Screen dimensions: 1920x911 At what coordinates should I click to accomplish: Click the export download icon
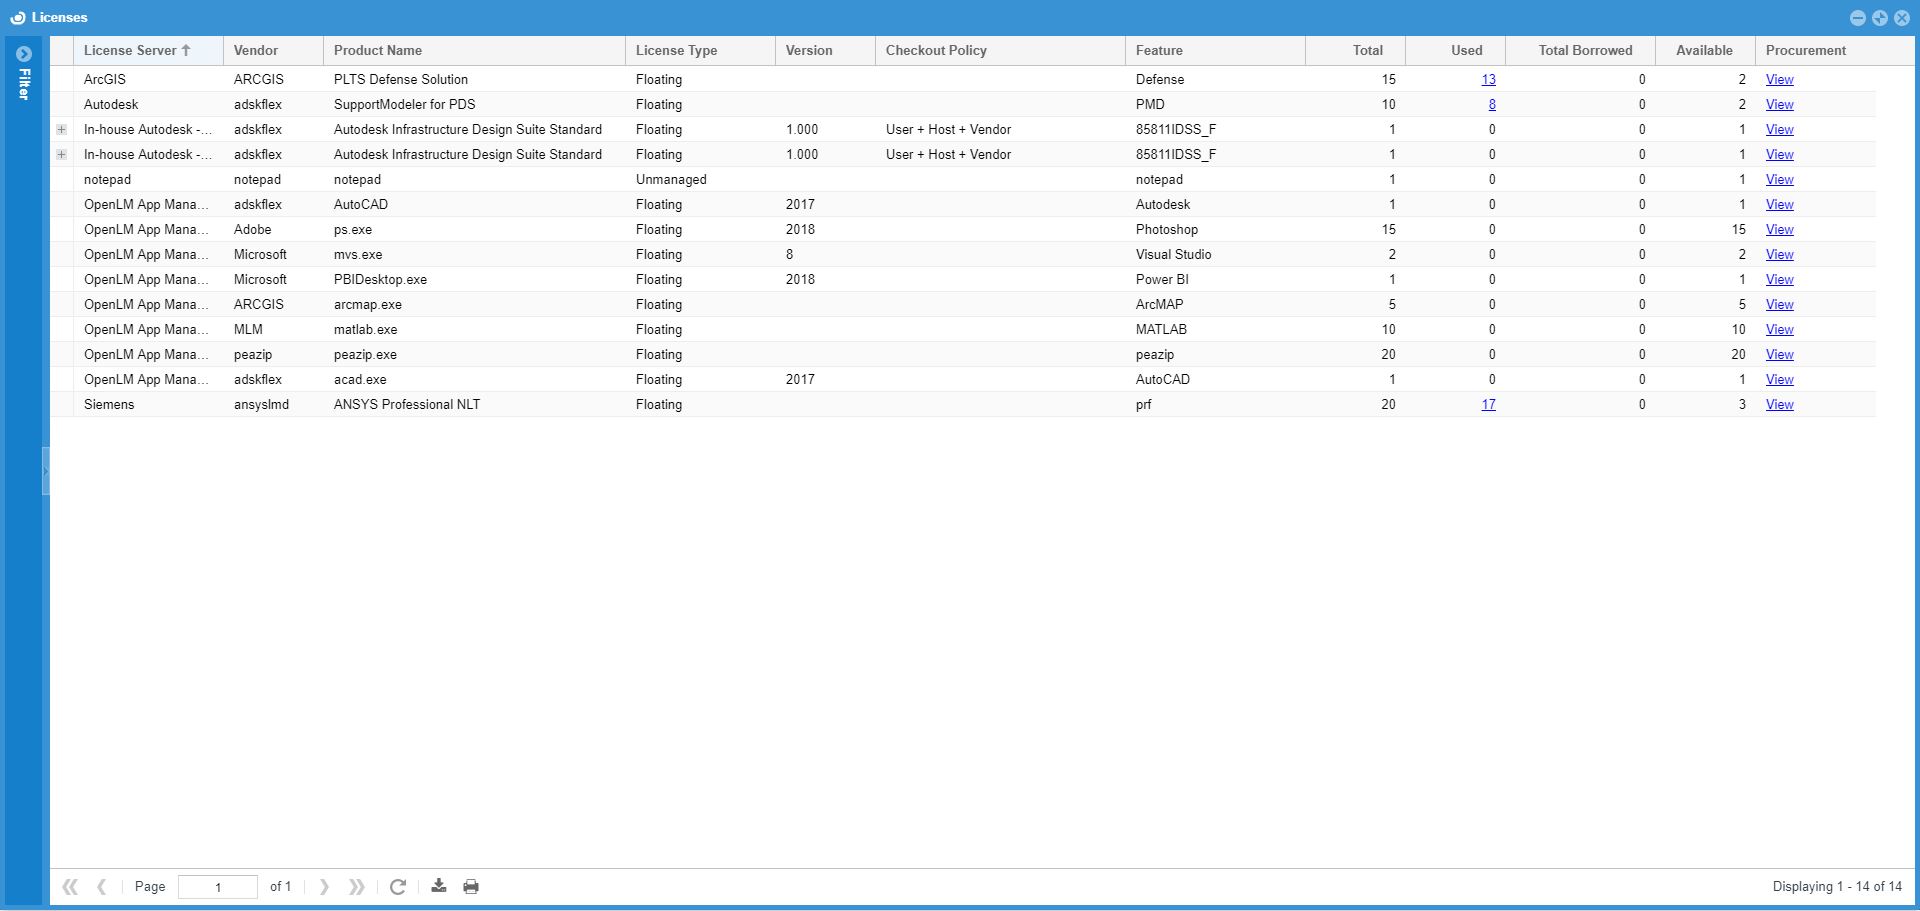point(439,887)
